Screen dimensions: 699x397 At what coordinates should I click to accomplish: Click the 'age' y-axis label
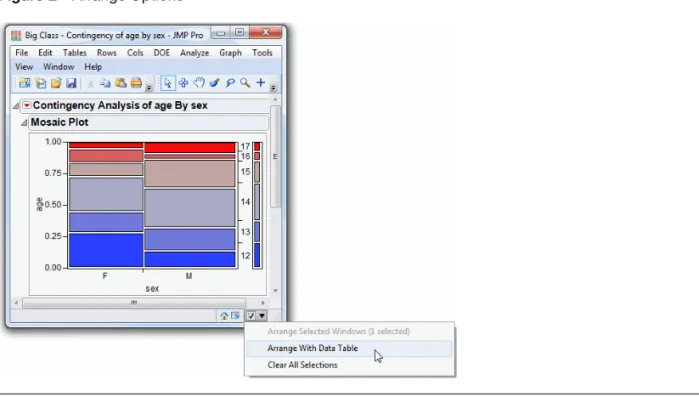click(x=40, y=204)
